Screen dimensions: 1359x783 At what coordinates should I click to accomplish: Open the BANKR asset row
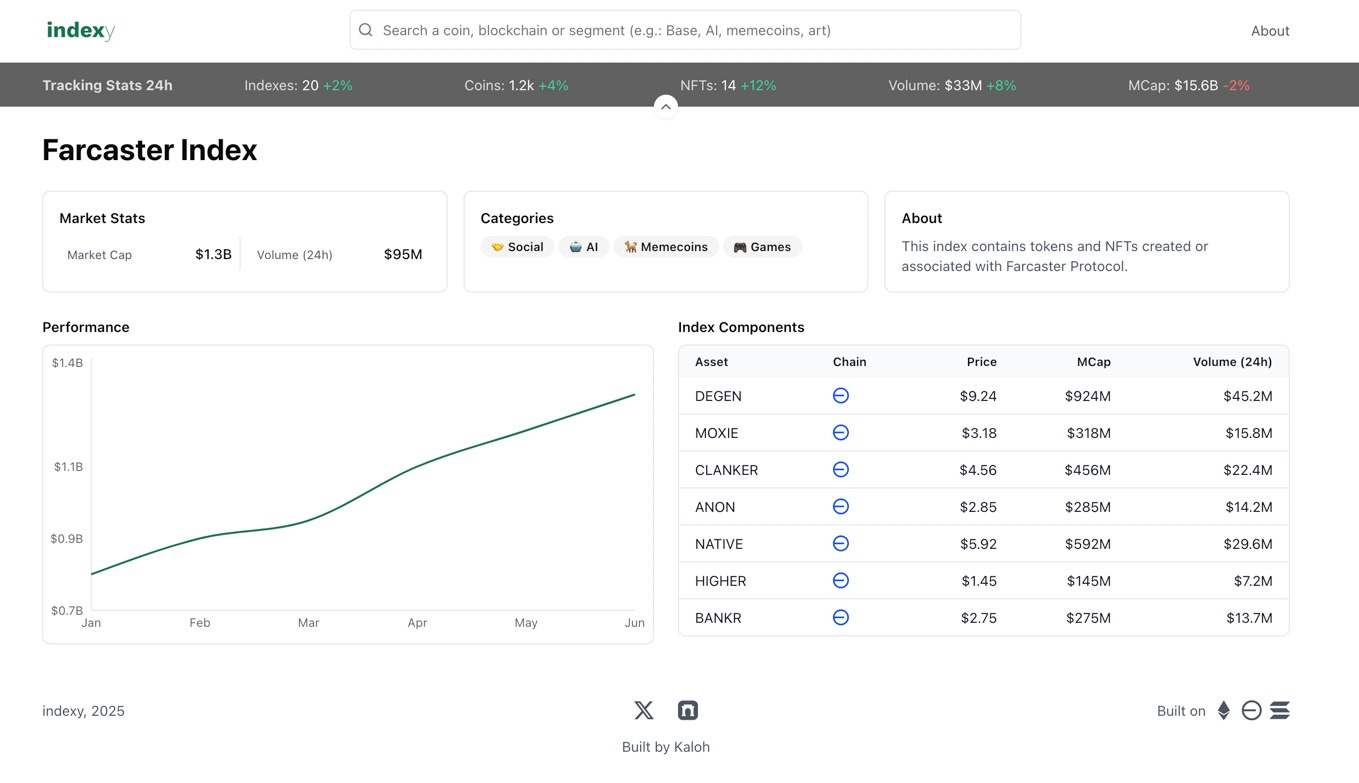pyautogui.click(x=984, y=618)
